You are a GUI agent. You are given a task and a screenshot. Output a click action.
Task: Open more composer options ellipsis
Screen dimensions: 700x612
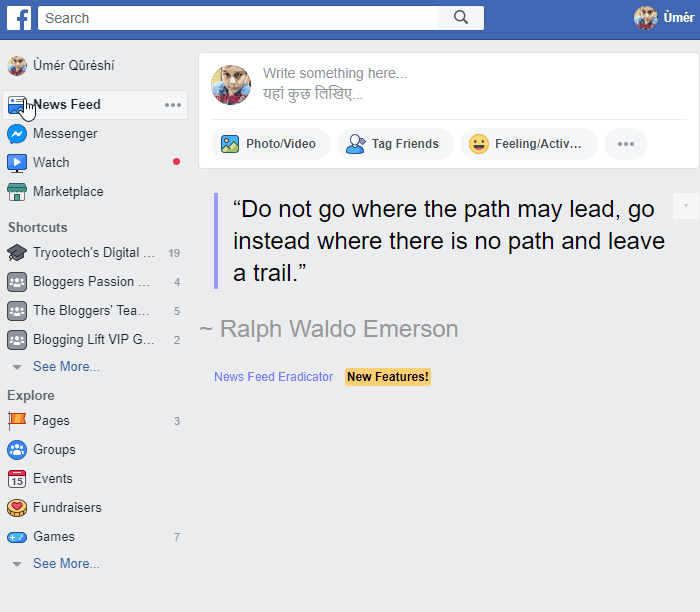coord(626,144)
